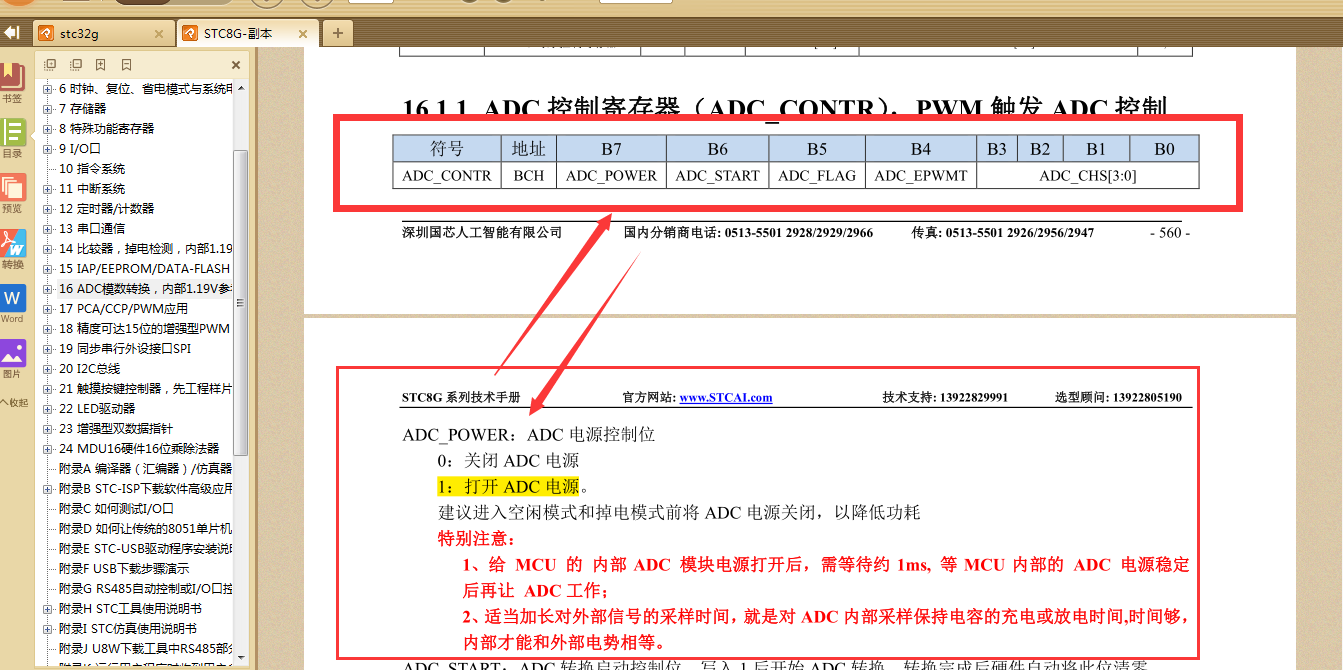The width and height of the screenshot is (1343, 670).
Task: Open outline entry 17 PCA/CCP/PWM应用
Action: (123, 309)
